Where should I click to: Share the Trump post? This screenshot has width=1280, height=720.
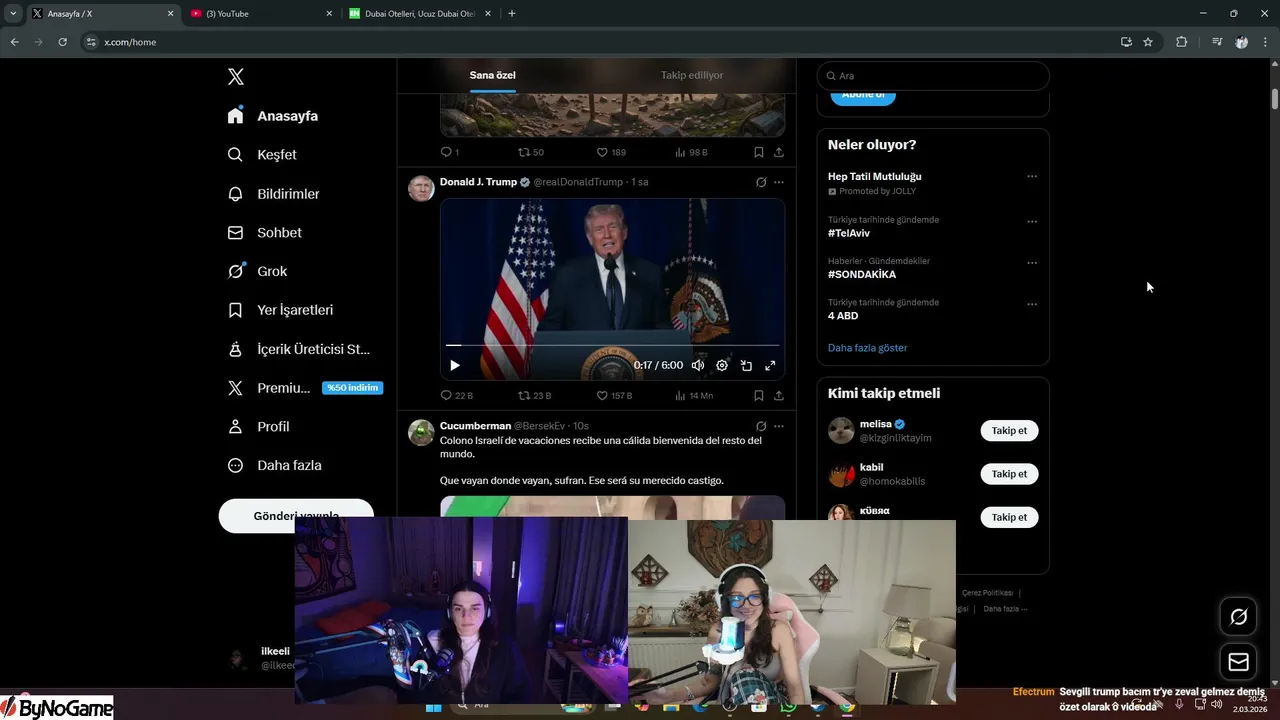click(x=779, y=395)
